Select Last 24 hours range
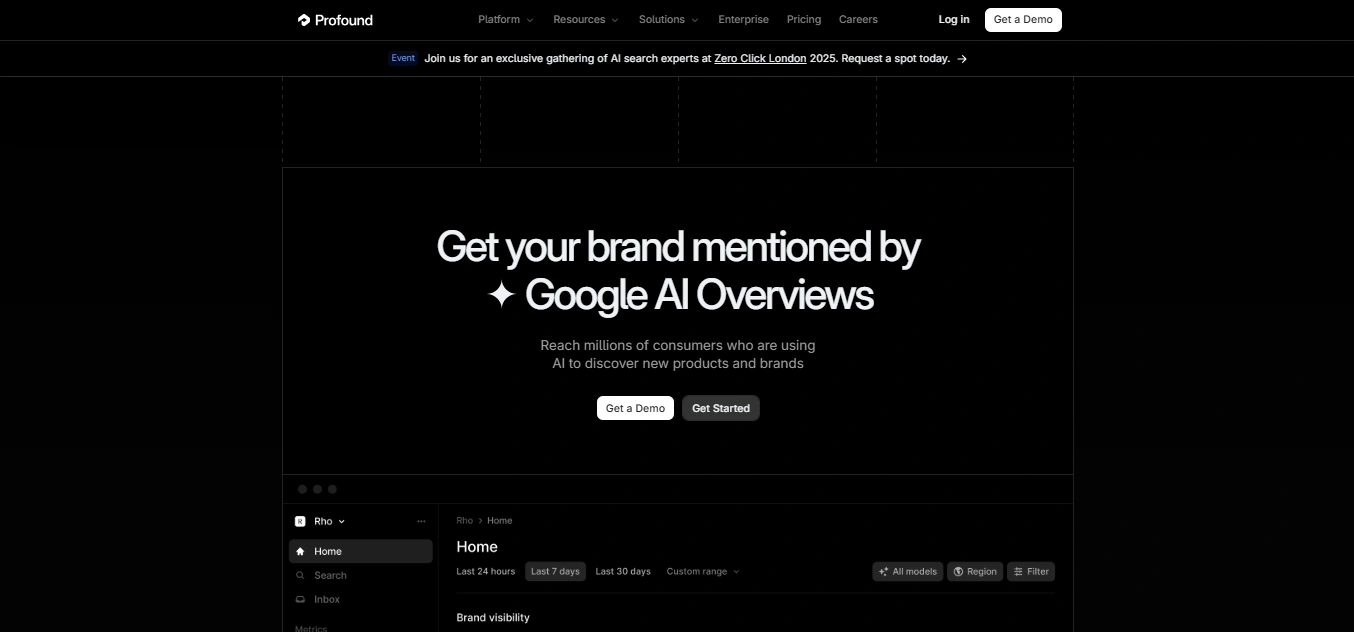The width and height of the screenshot is (1354, 632). pos(486,571)
